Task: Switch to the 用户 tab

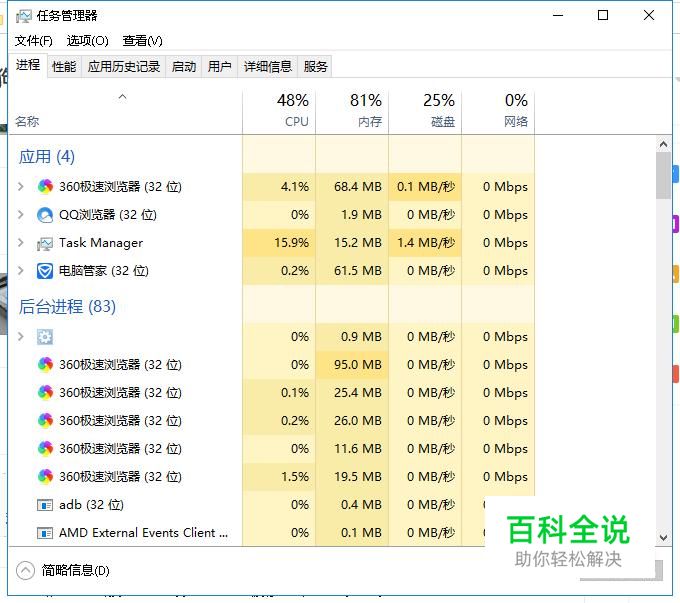Action: pyautogui.click(x=219, y=67)
